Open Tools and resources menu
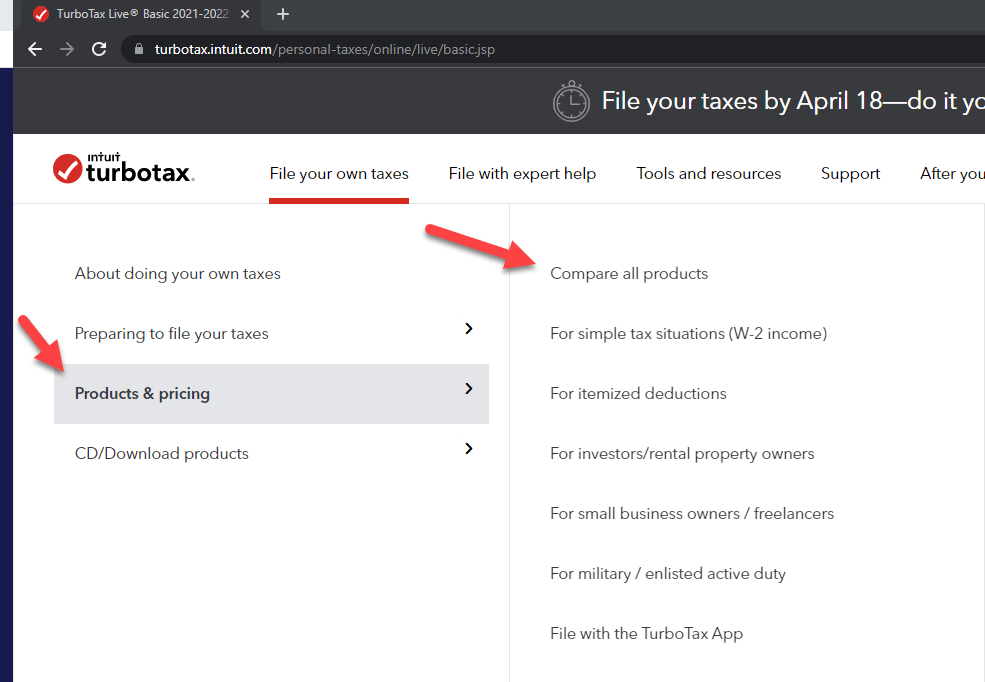Screen dimensions: 985x682 (709, 173)
